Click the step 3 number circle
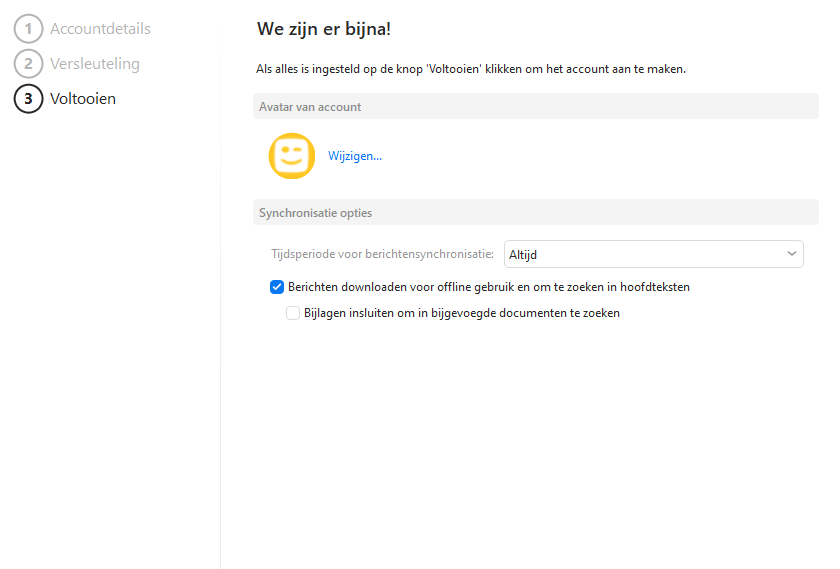This screenshot has width=840, height=569. 28,99
